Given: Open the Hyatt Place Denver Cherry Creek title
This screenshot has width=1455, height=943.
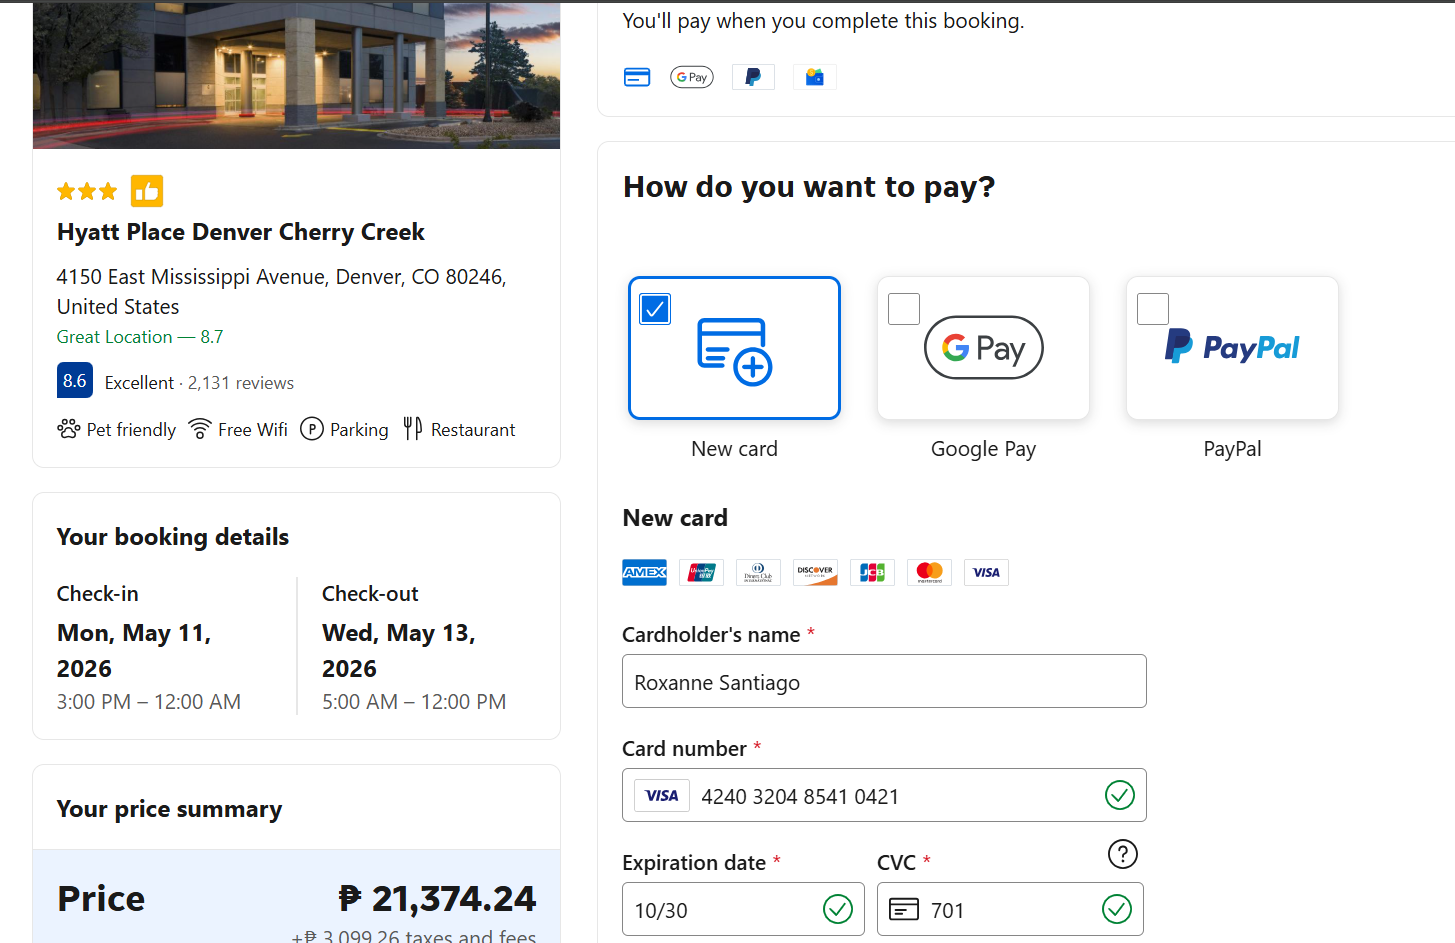Looking at the screenshot, I should pyautogui.click(x=241, y=232).
